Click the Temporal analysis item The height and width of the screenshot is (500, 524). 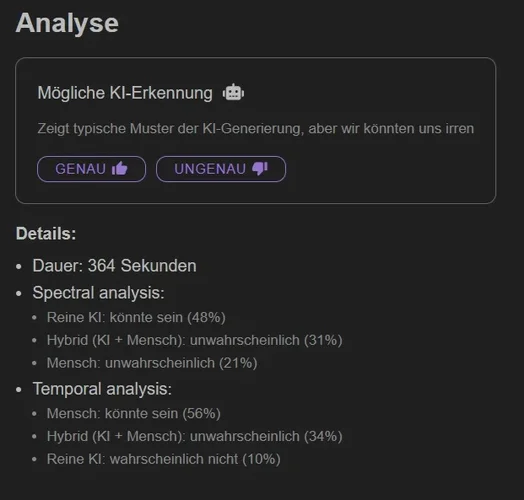tap(102, 389)
